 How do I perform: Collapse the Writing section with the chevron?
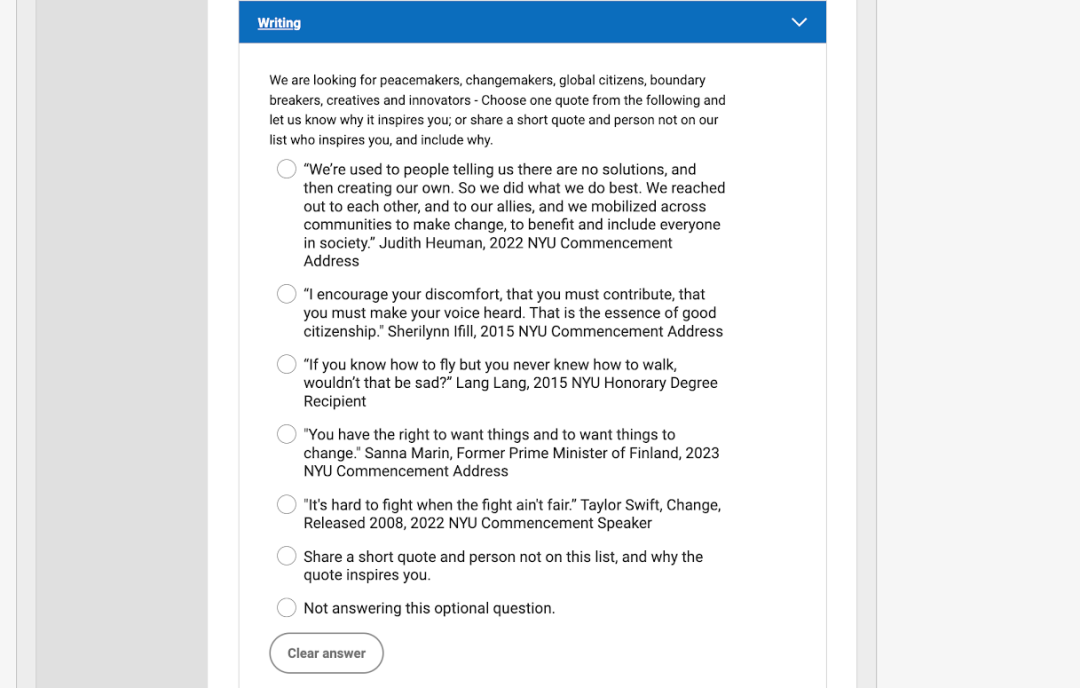(798, 22)
